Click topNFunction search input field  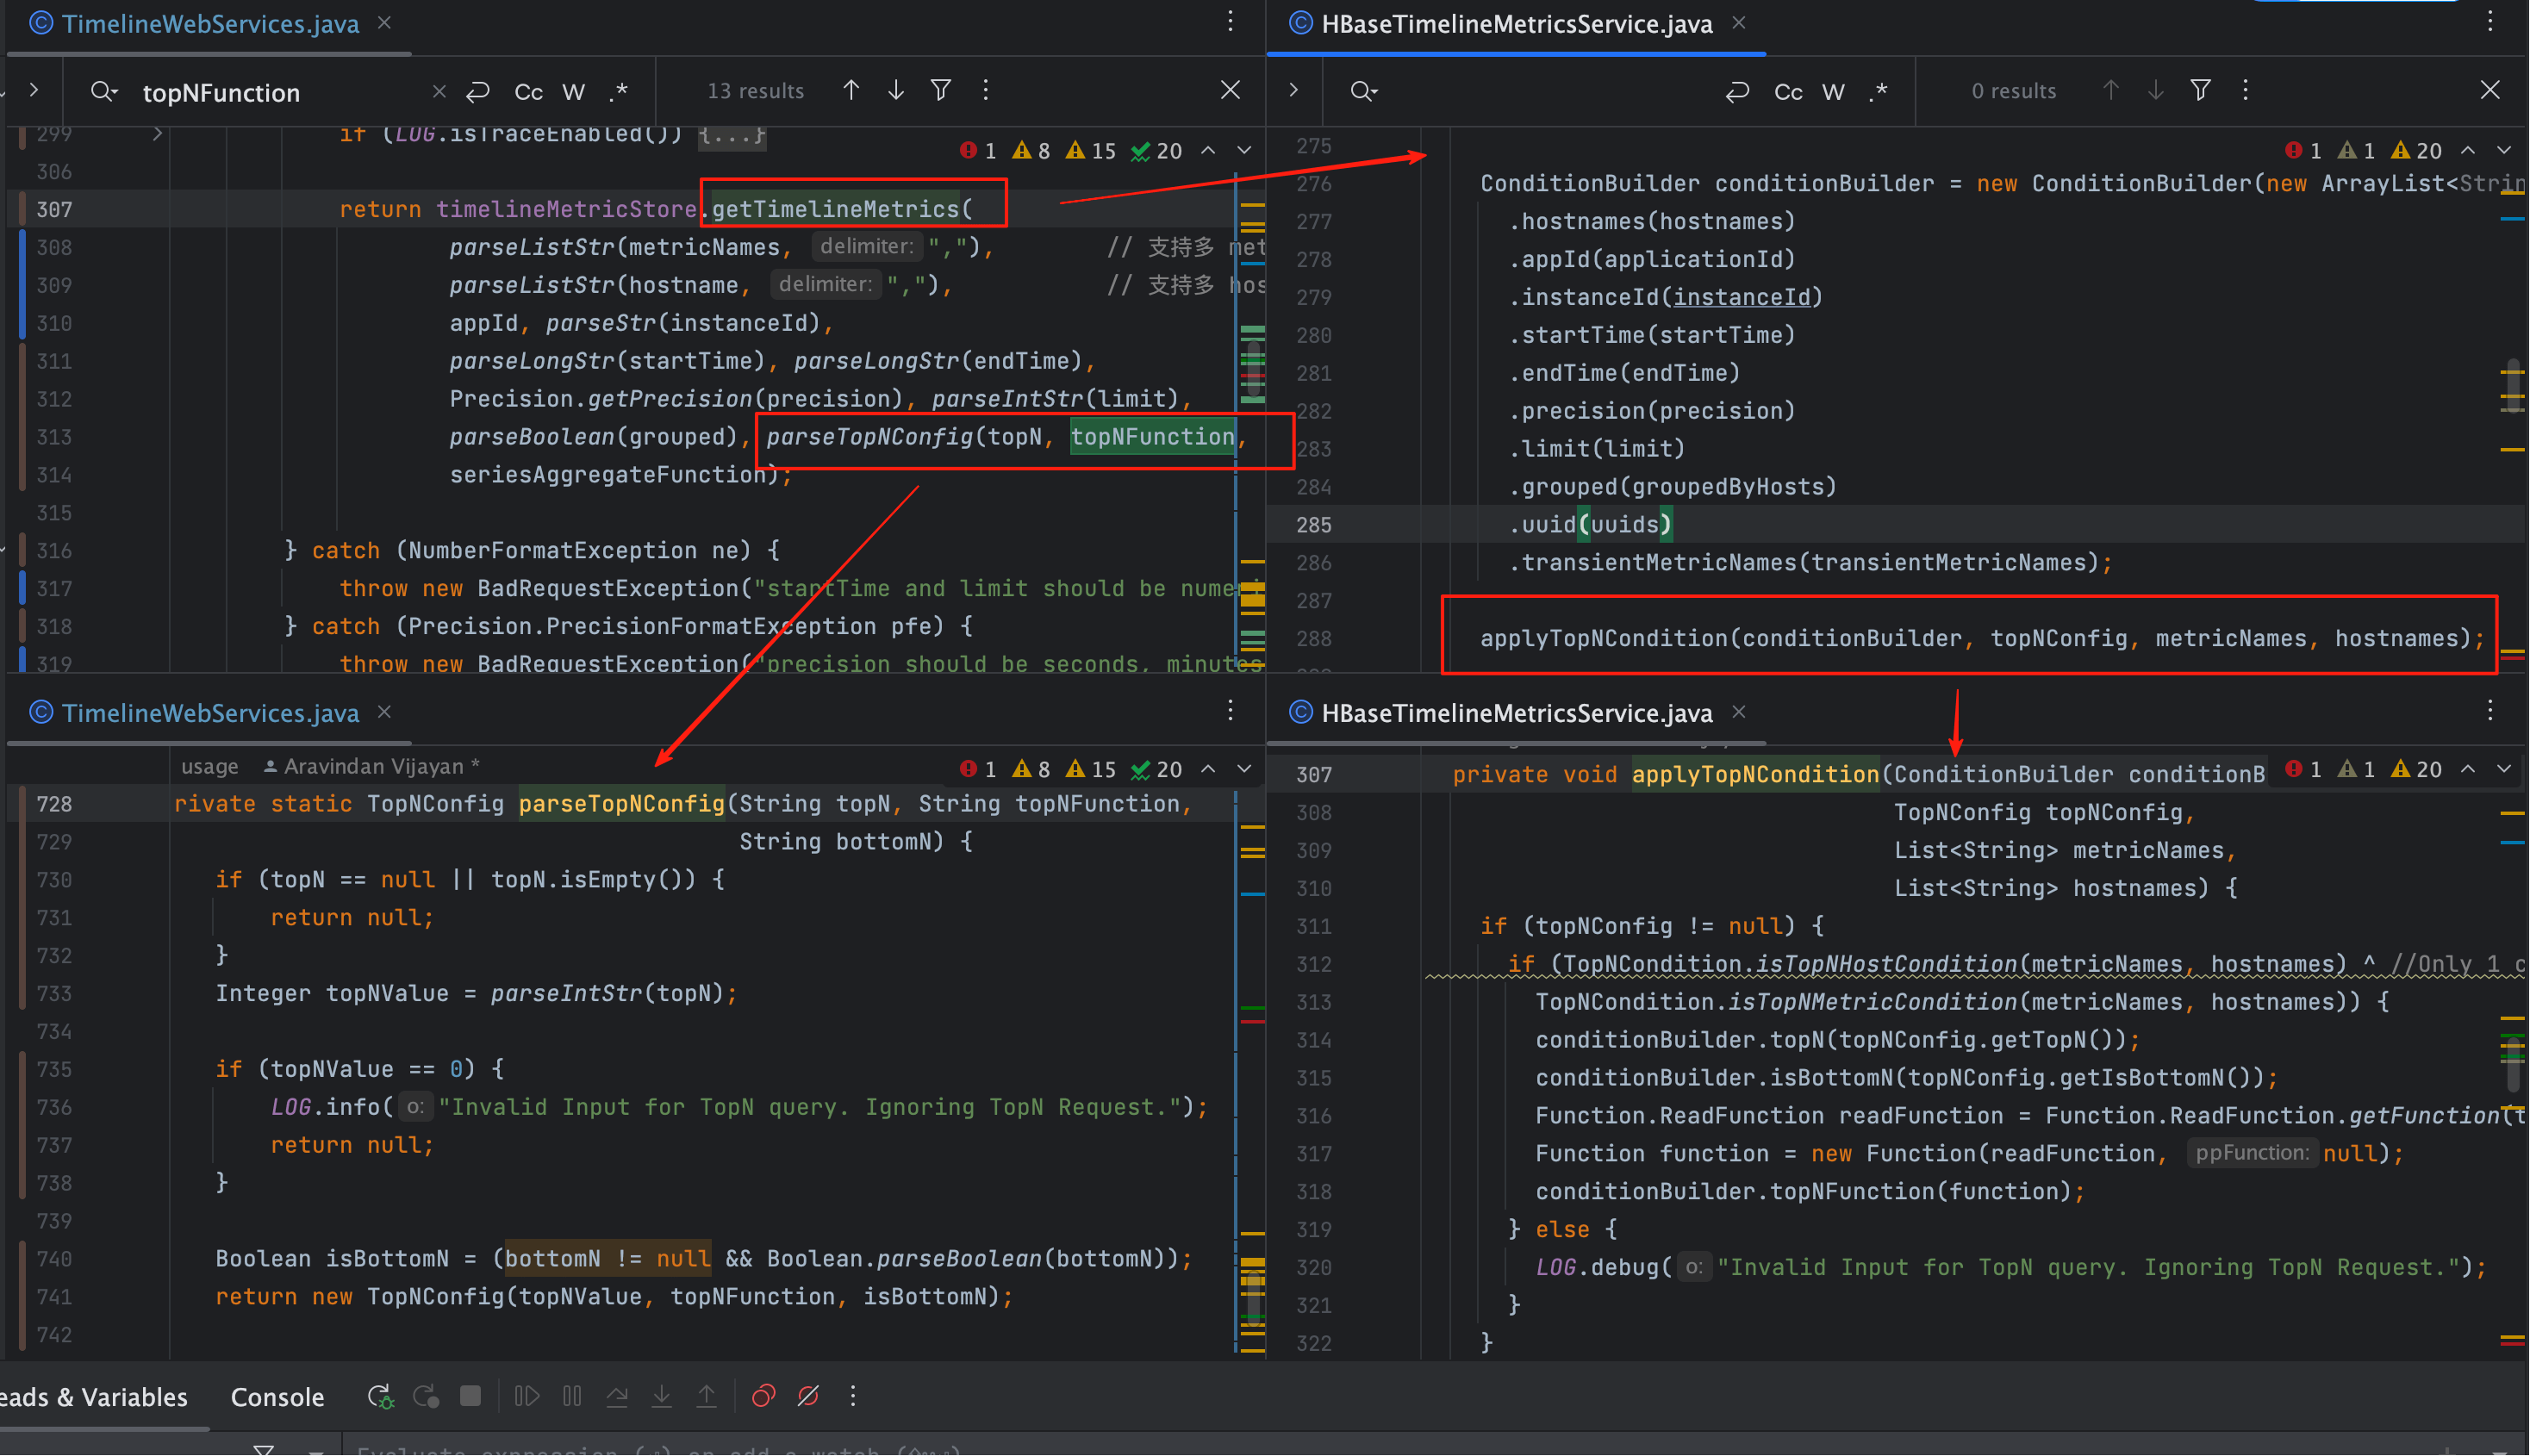point(280,92)
